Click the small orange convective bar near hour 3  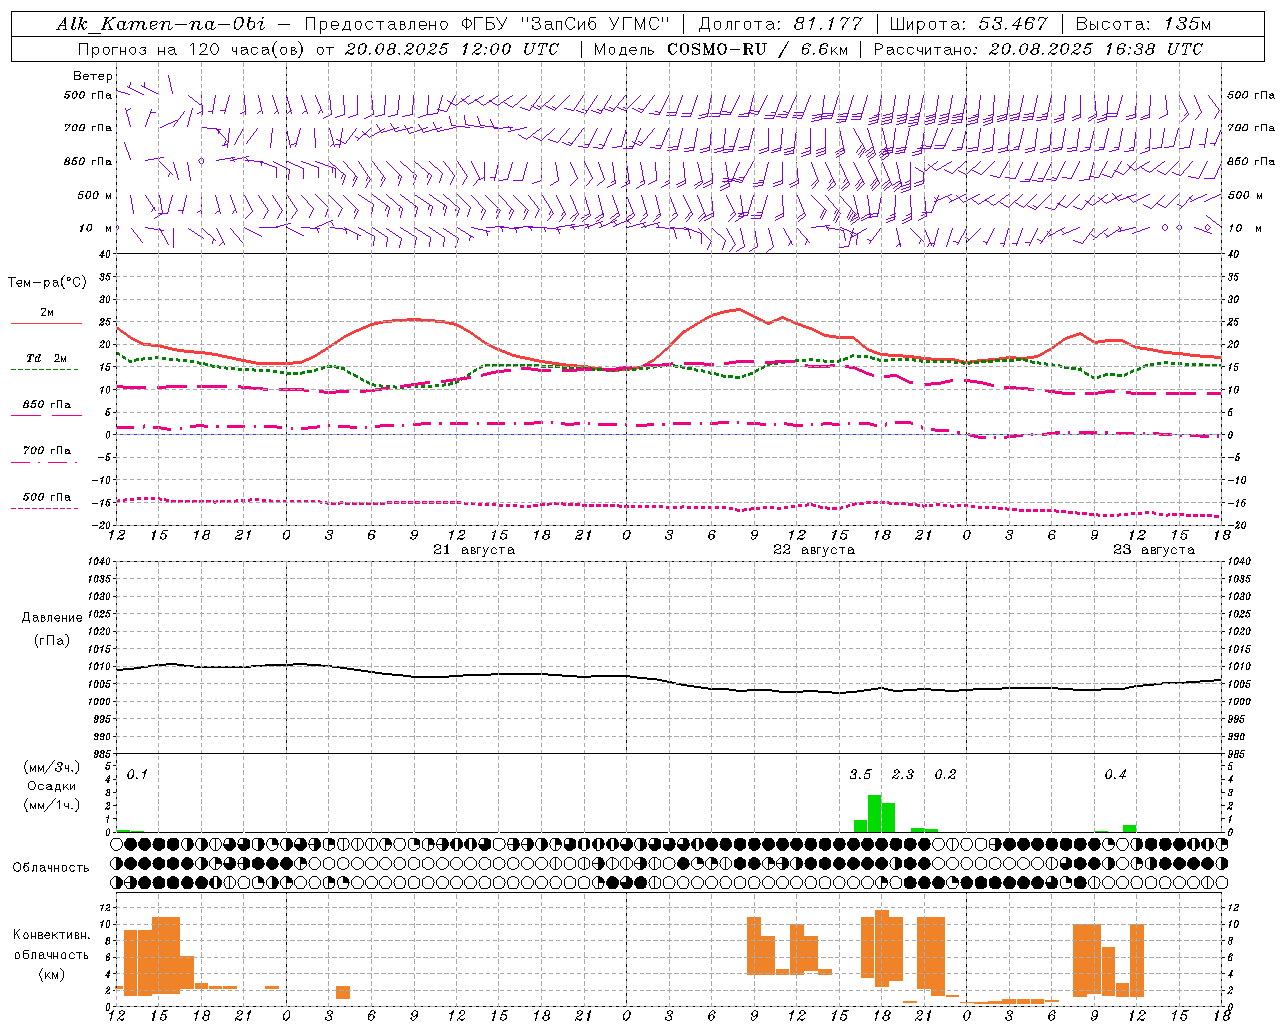point(343,992)
